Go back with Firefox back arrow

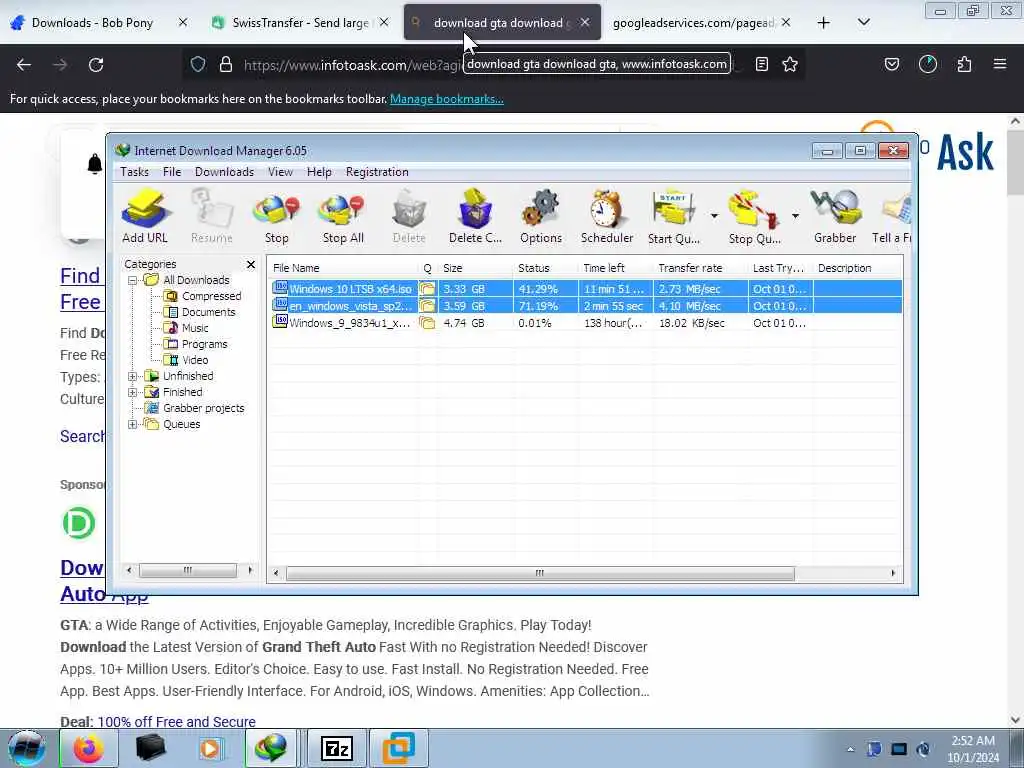coord(24,65)
